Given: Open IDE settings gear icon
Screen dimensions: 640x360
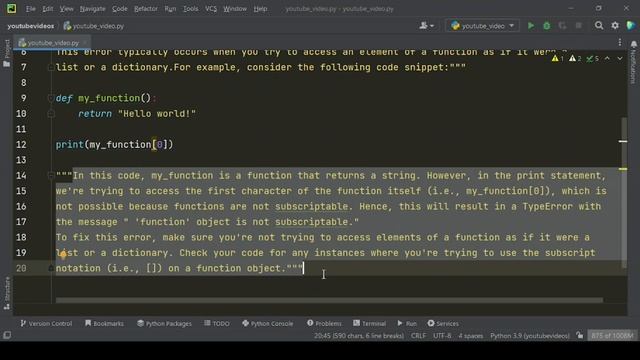Looking at the screenshot, I should click(615, 26).
